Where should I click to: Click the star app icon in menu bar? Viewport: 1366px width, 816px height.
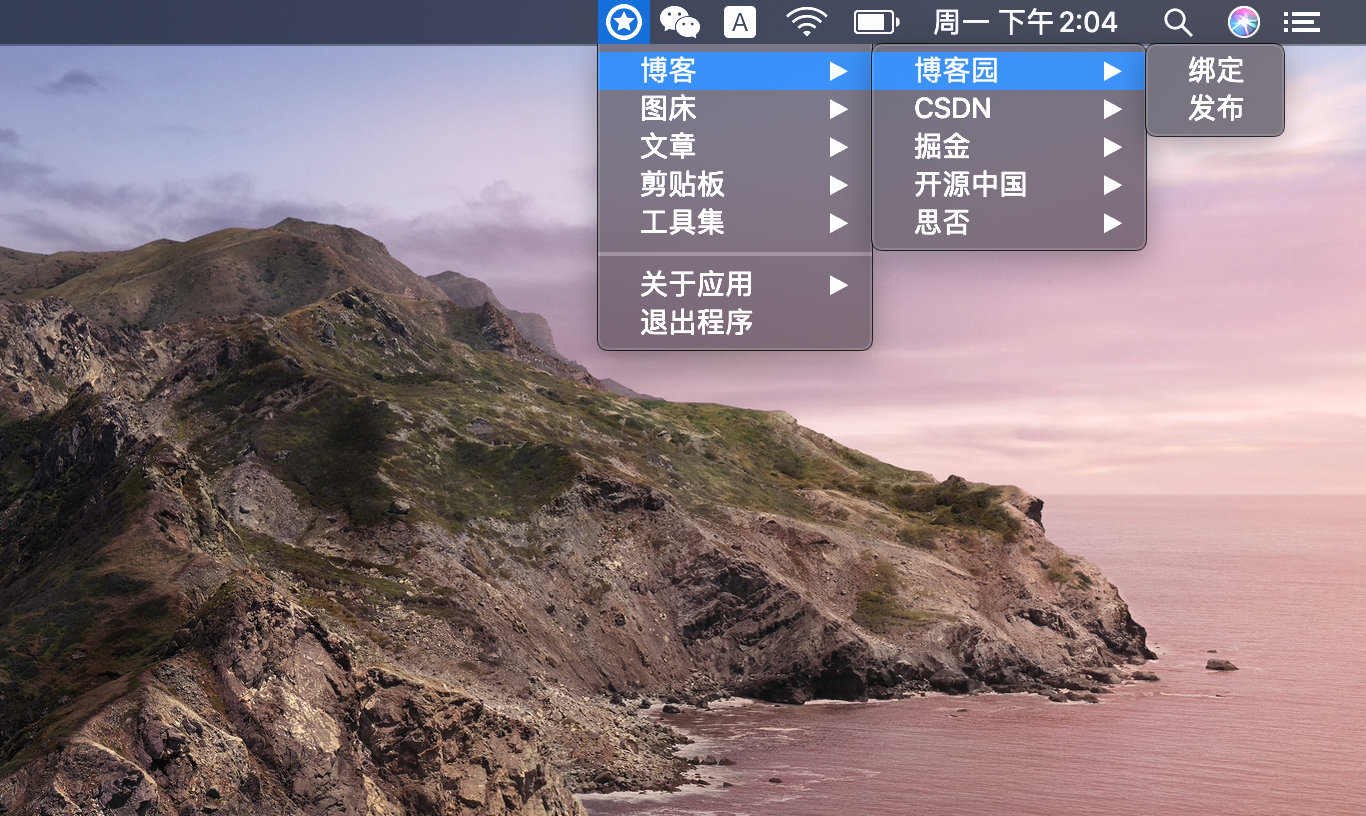(624, 21)
